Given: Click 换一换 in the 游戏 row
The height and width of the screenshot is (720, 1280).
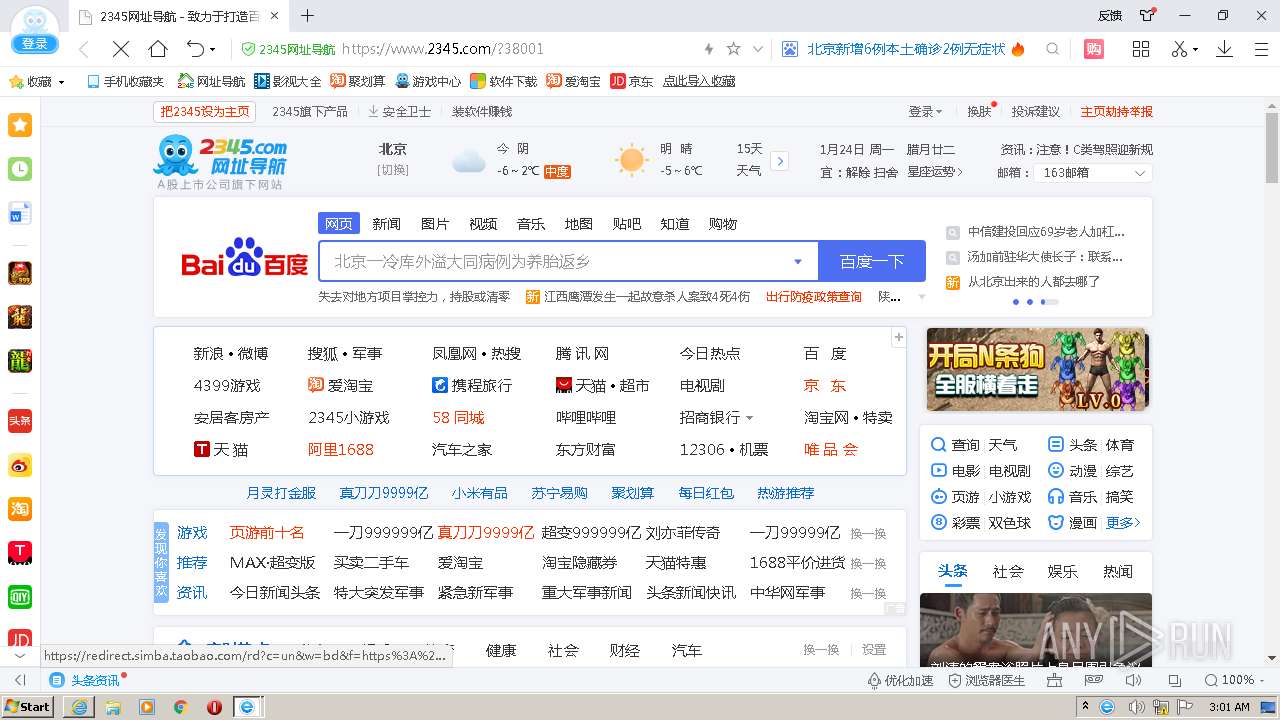Looking at the screenshot, I should point(868,533).
